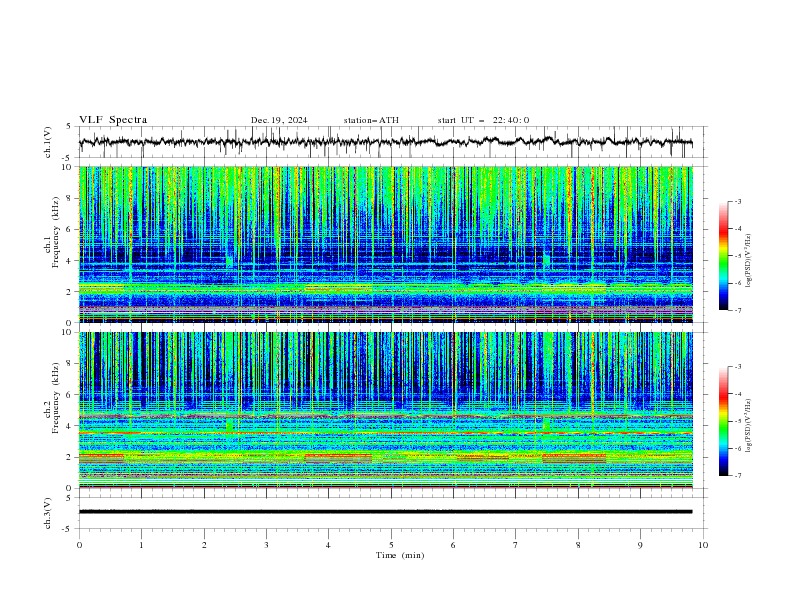792x612 pixels.
Task: Click the color bar beside ch.2 spectrogram
Action: (x=724, y=421)
